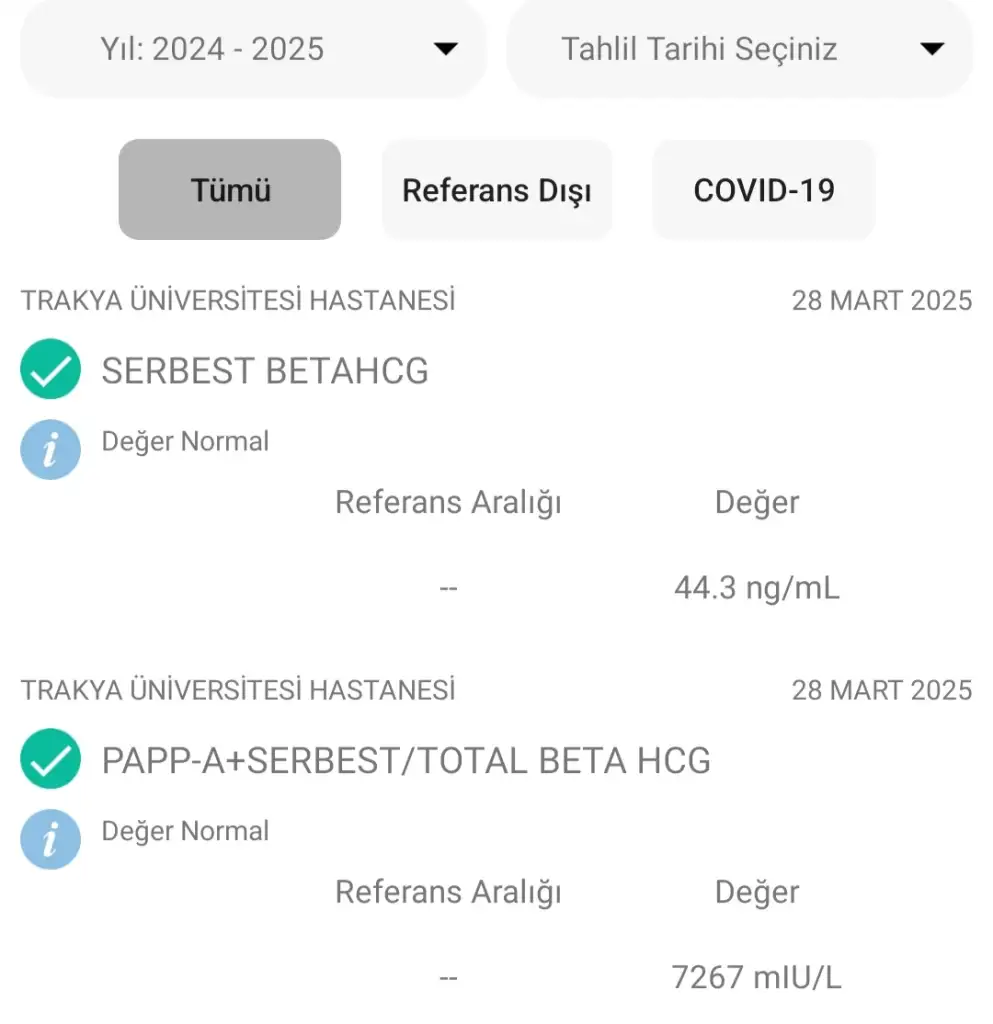Open the SERBEST BETAHCG test result
This screenshot has height=1024, width=993.
click(x=265, y=371)
